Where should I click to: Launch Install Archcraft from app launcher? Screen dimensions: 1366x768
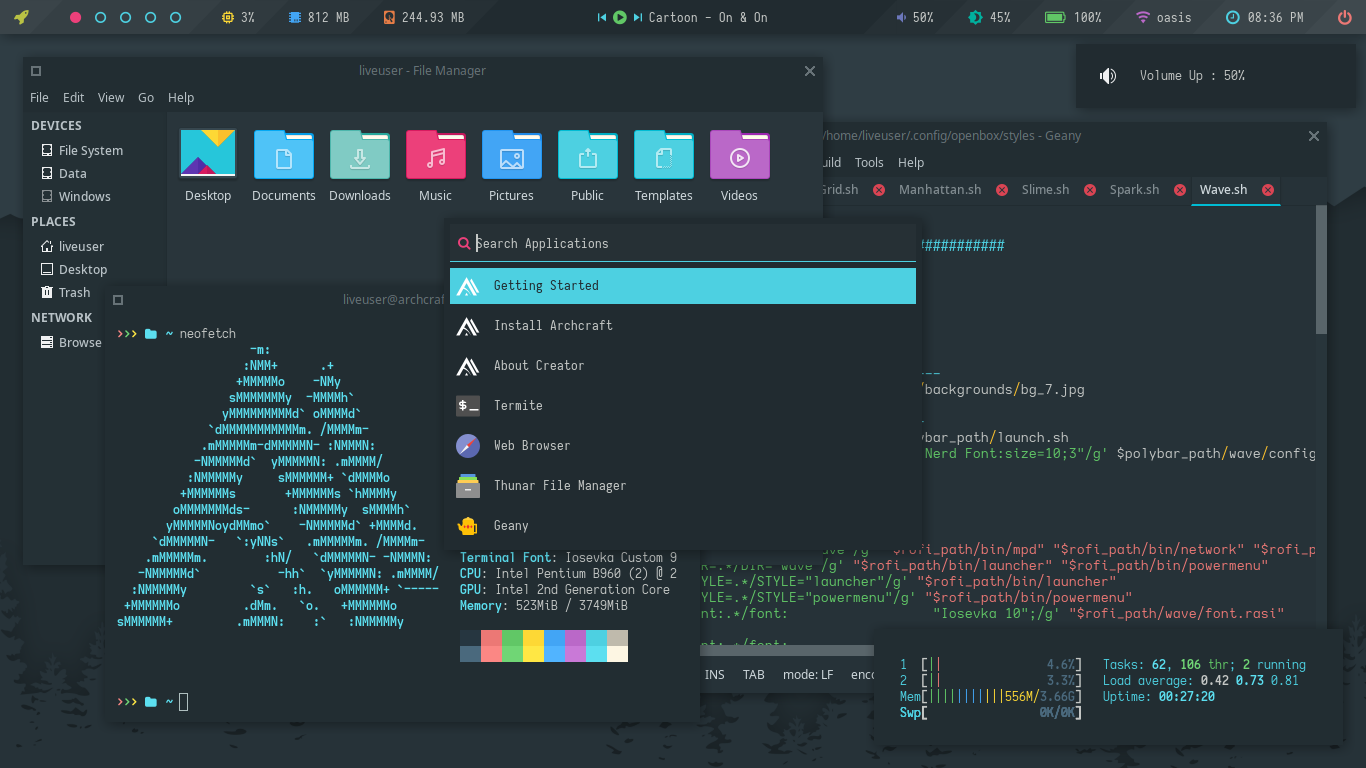683,326
